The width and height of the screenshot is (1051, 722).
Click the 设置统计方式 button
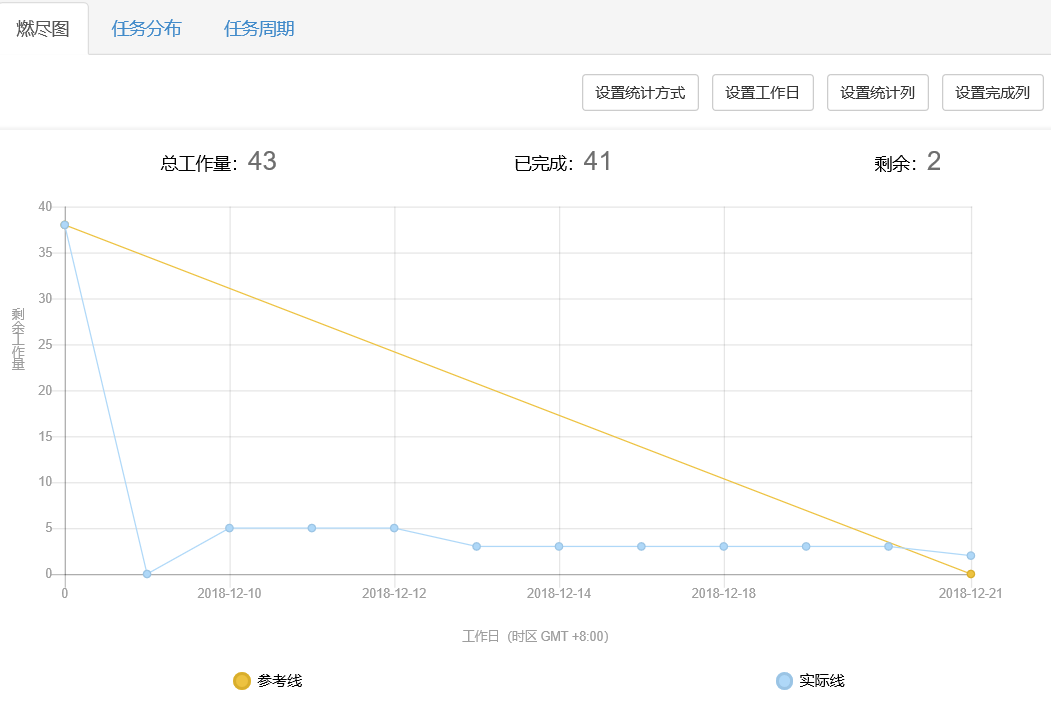[x=640, y=93]
